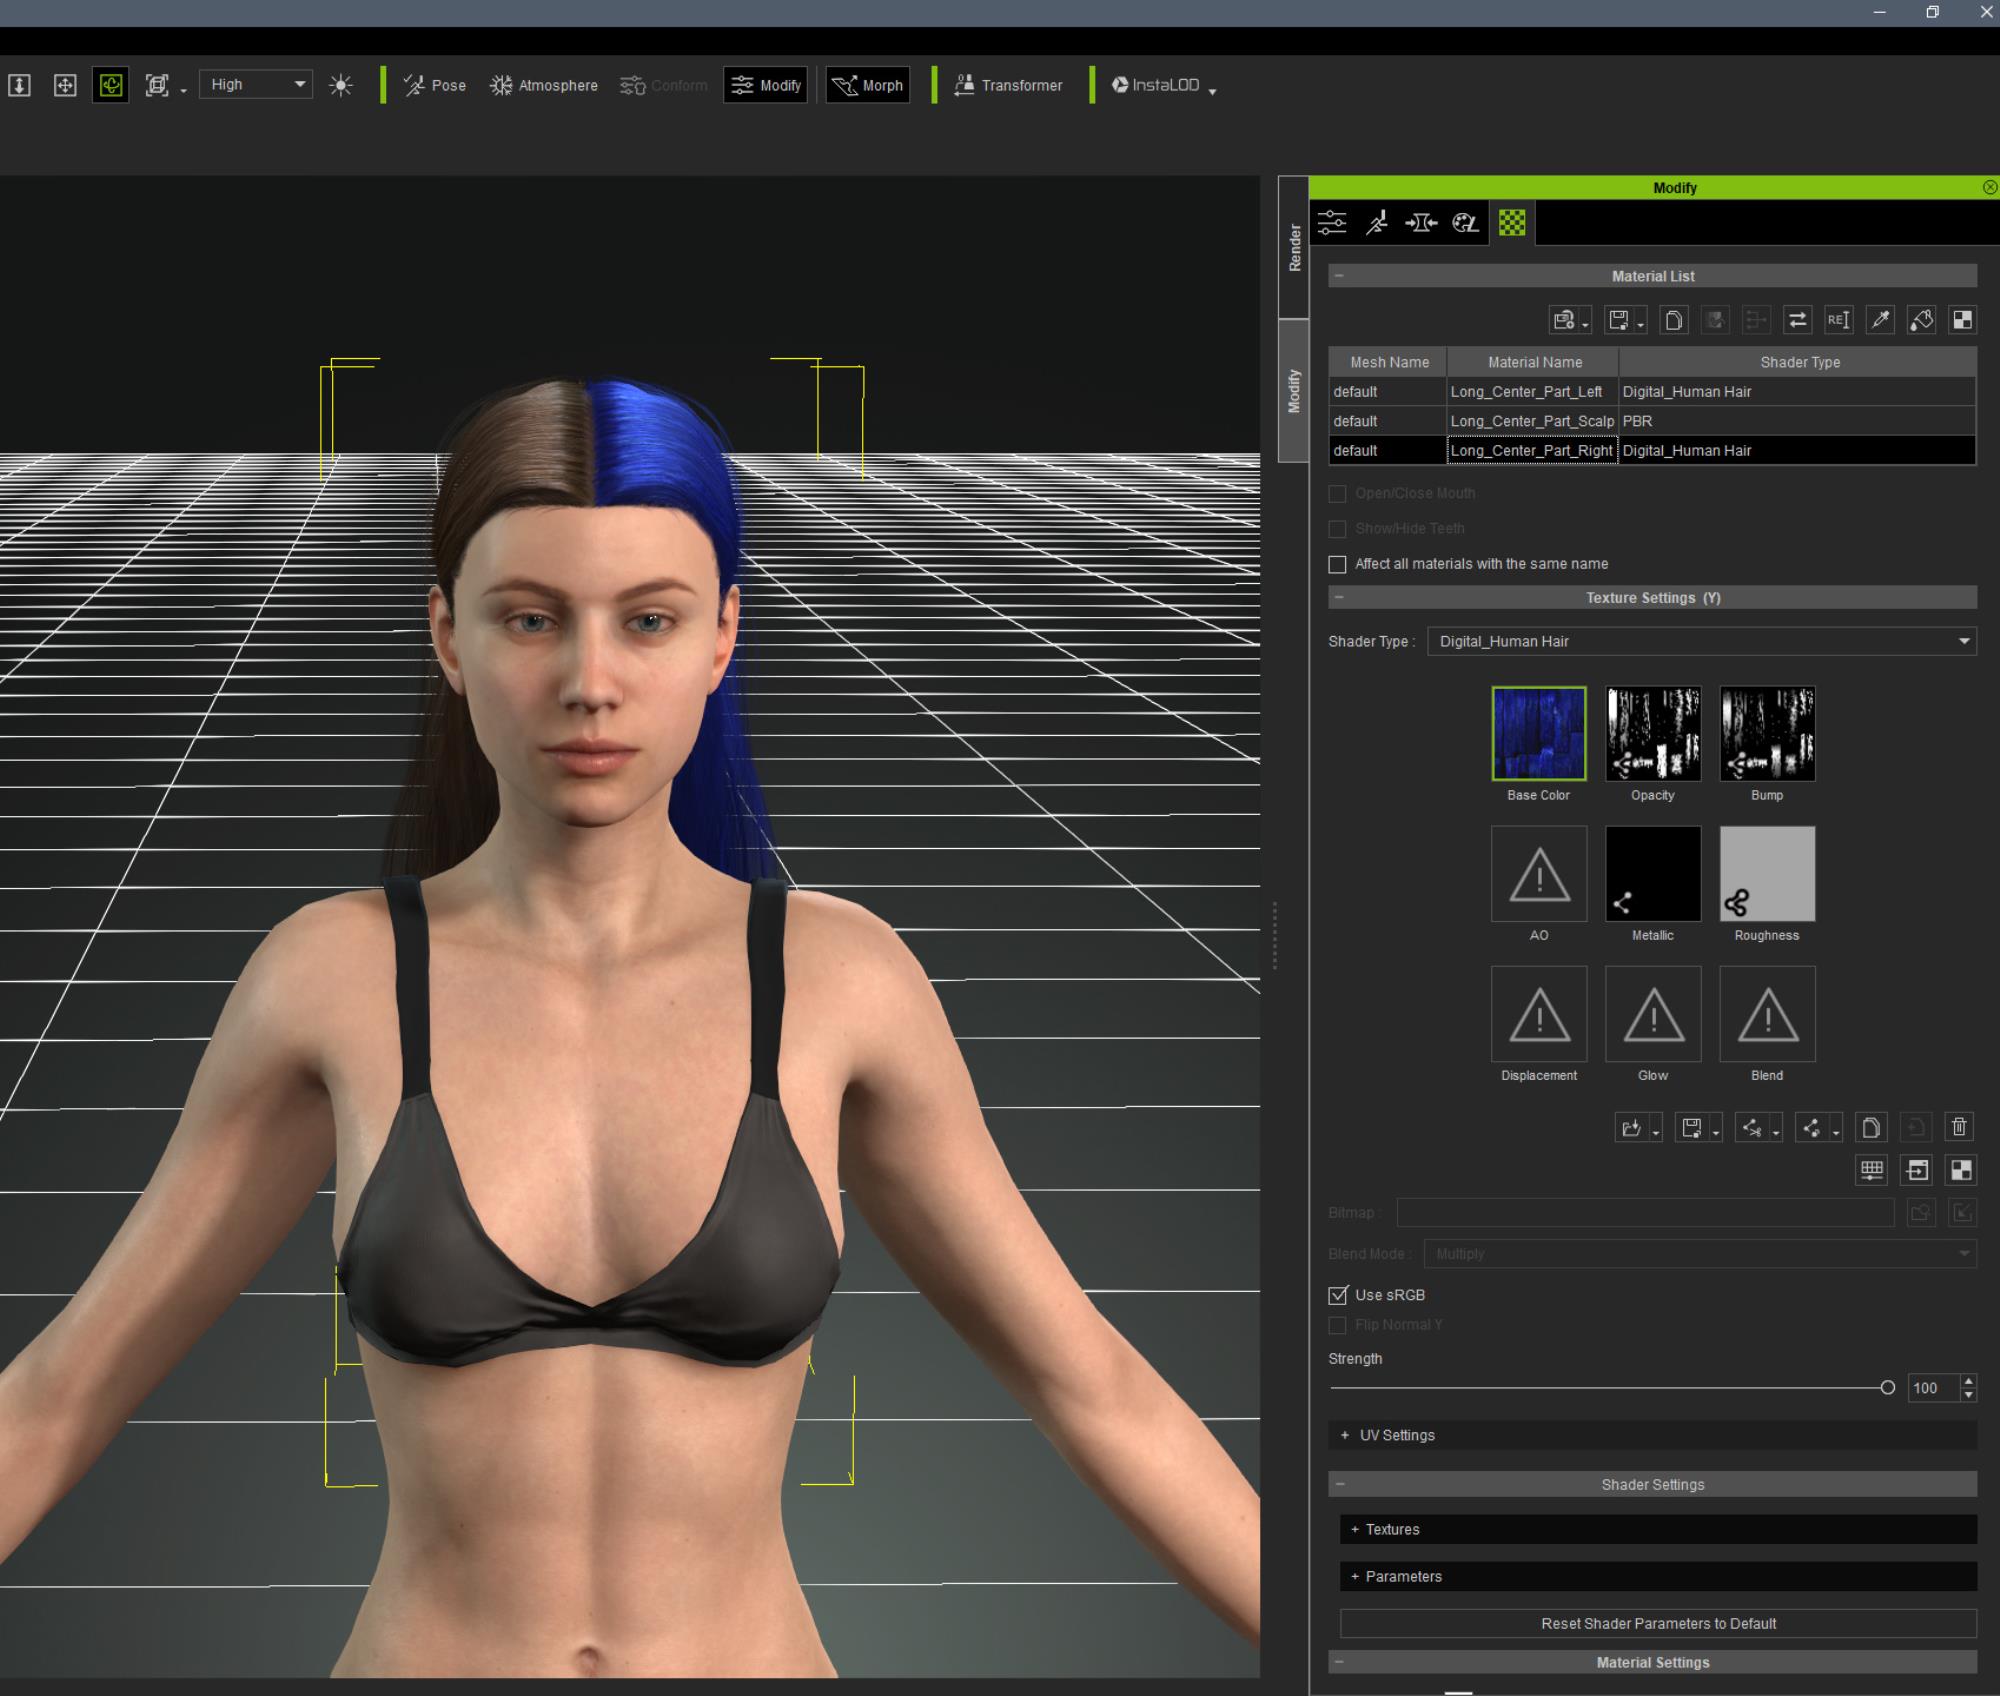This screenshot has height=1696, width=2000.
Task: Select the checkered Material tab in Modify panel
Action: 1512,222
